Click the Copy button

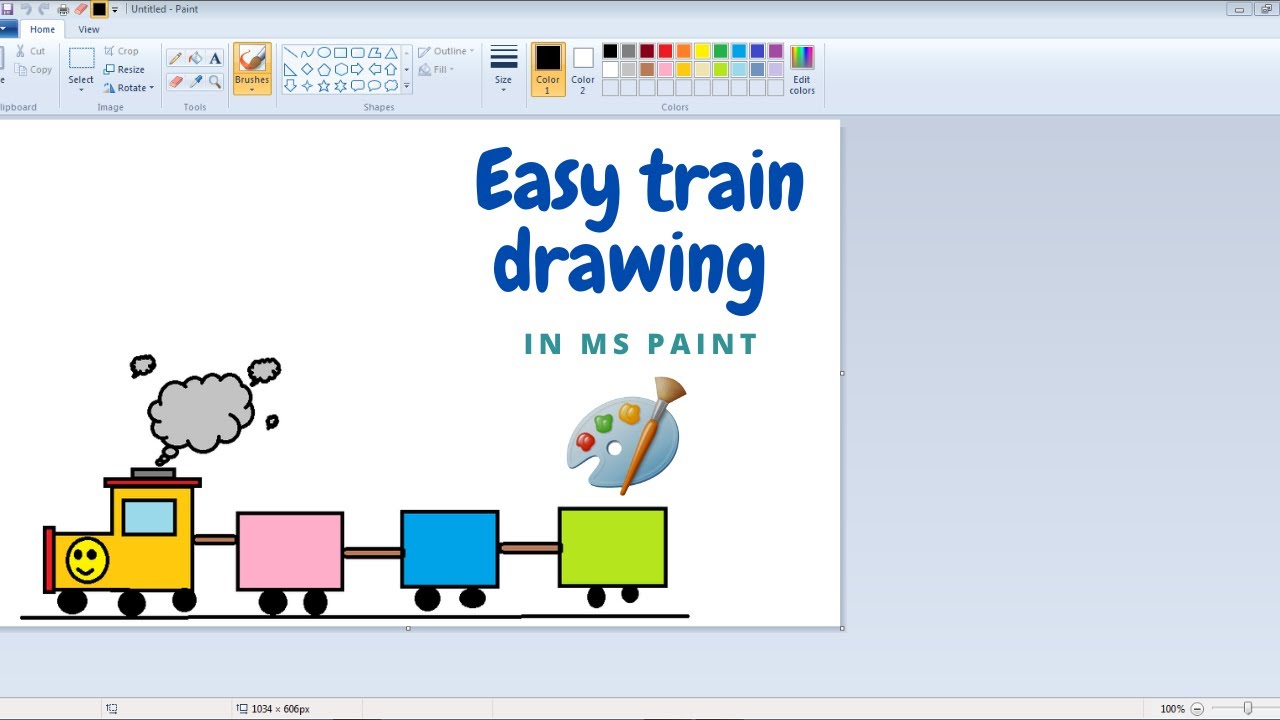(x=33, y=70)
